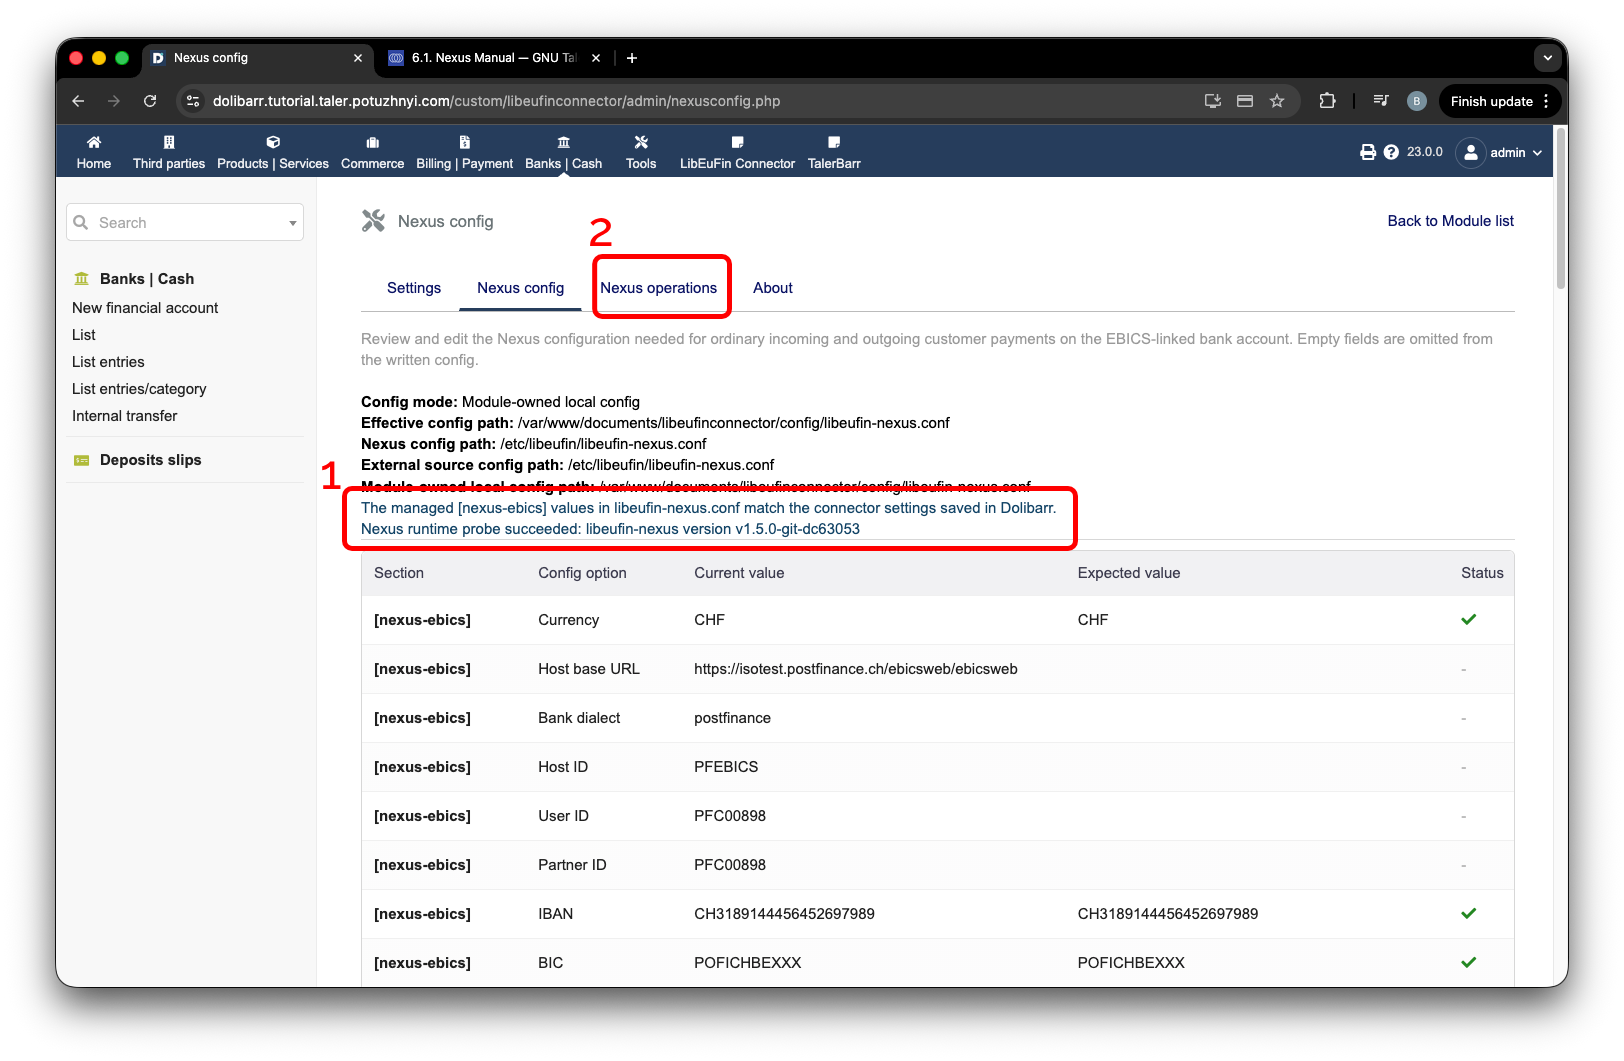Open the About tab
This screenshot has width=1624, height=1061.
(773, 288)
